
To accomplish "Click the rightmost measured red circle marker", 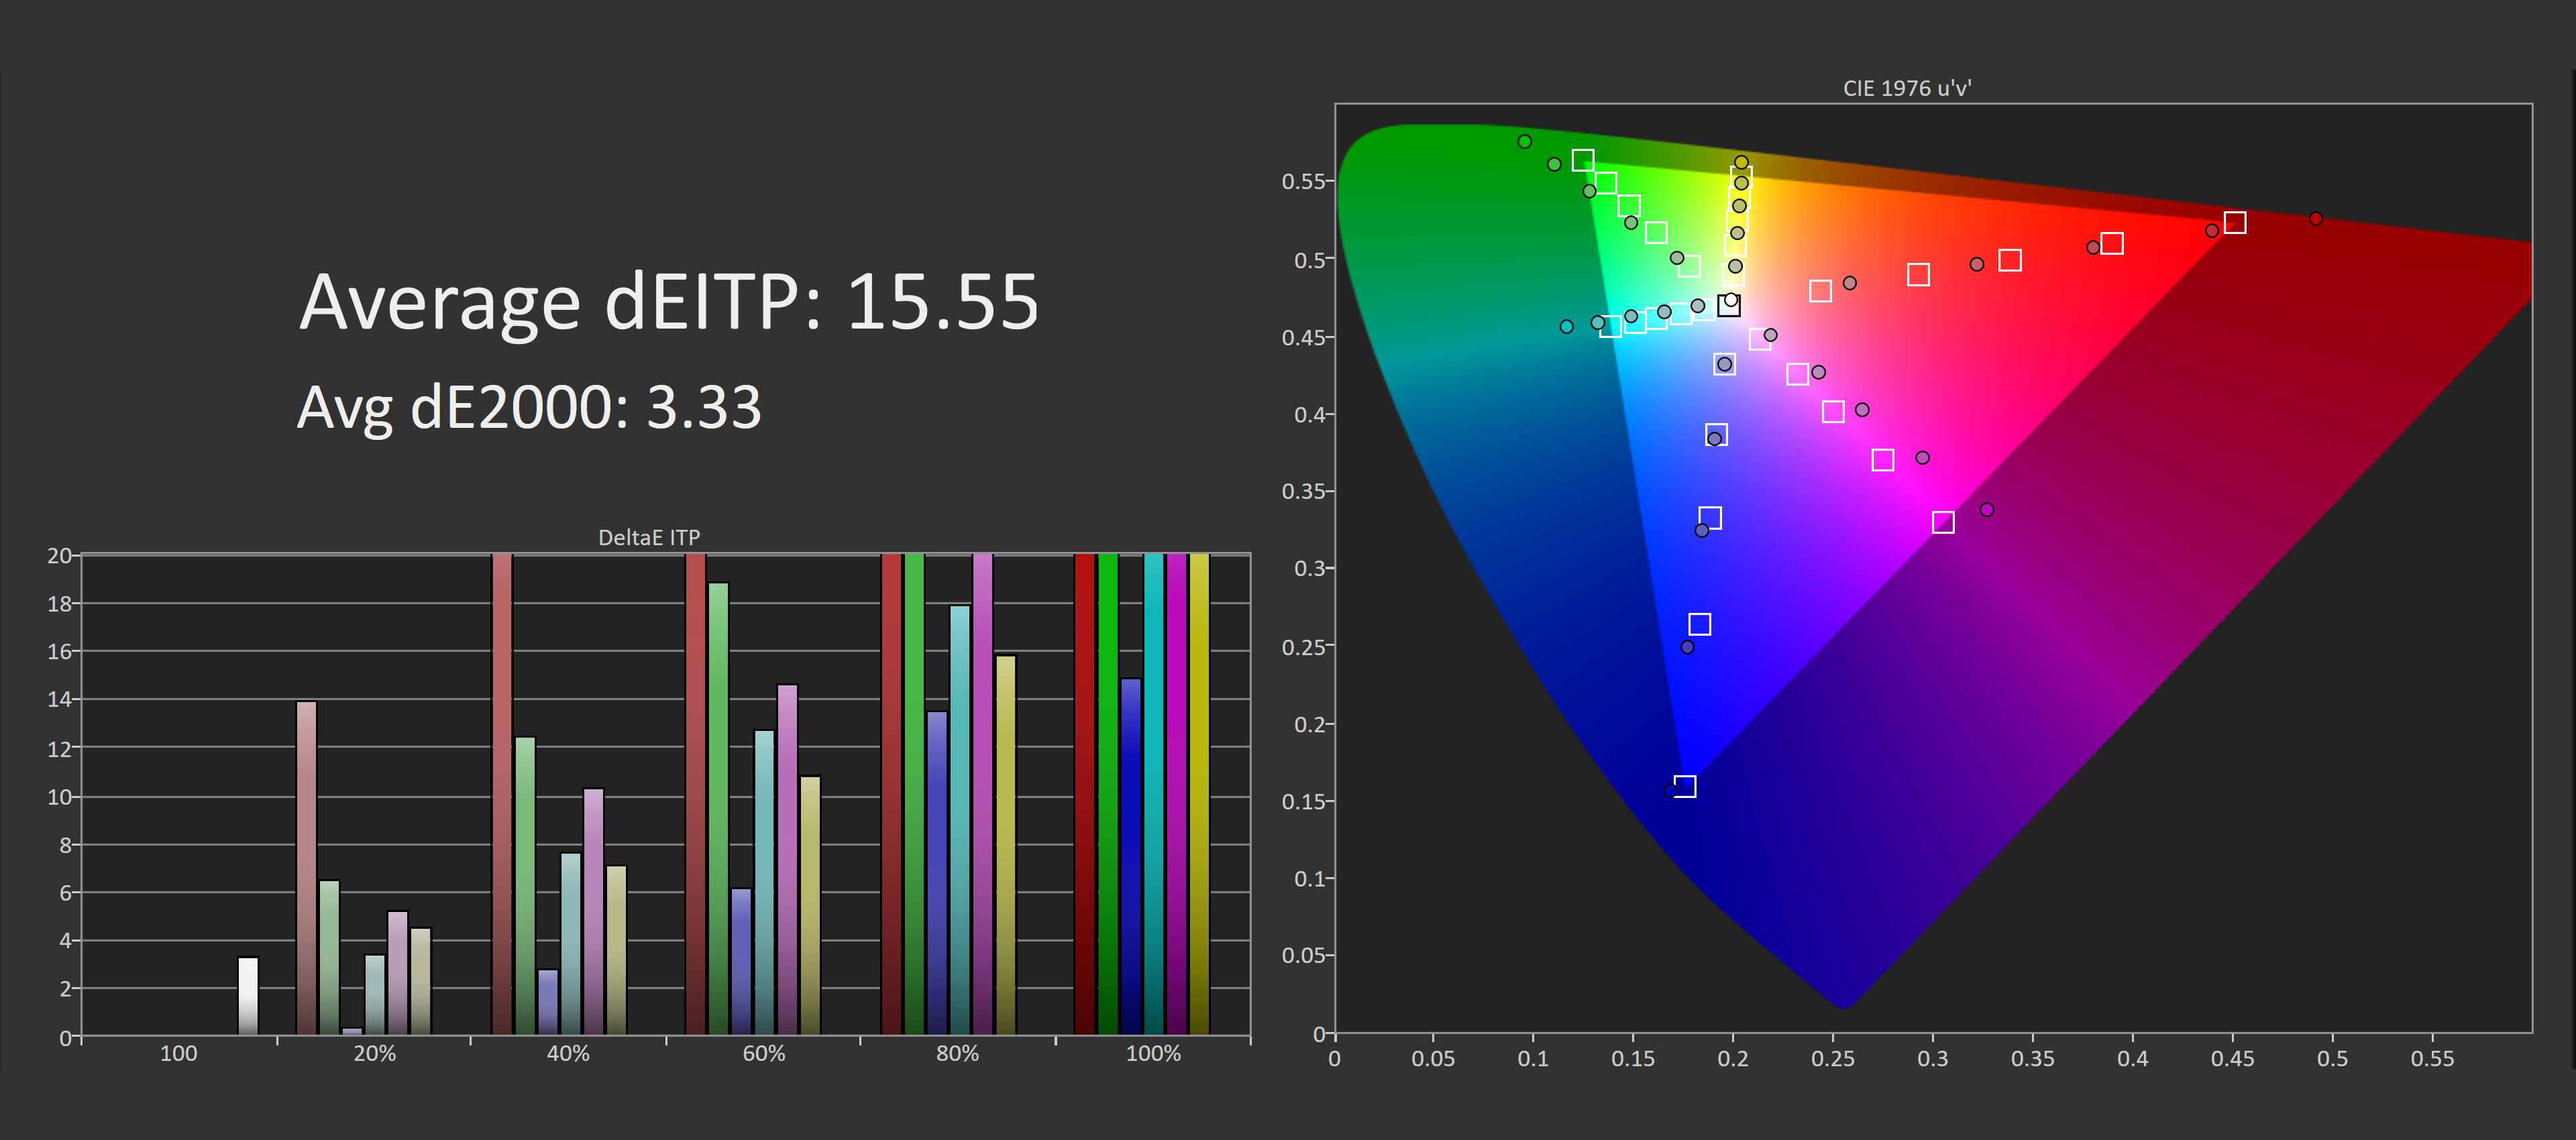I will pyautogui.click(x=2316, y=218).
